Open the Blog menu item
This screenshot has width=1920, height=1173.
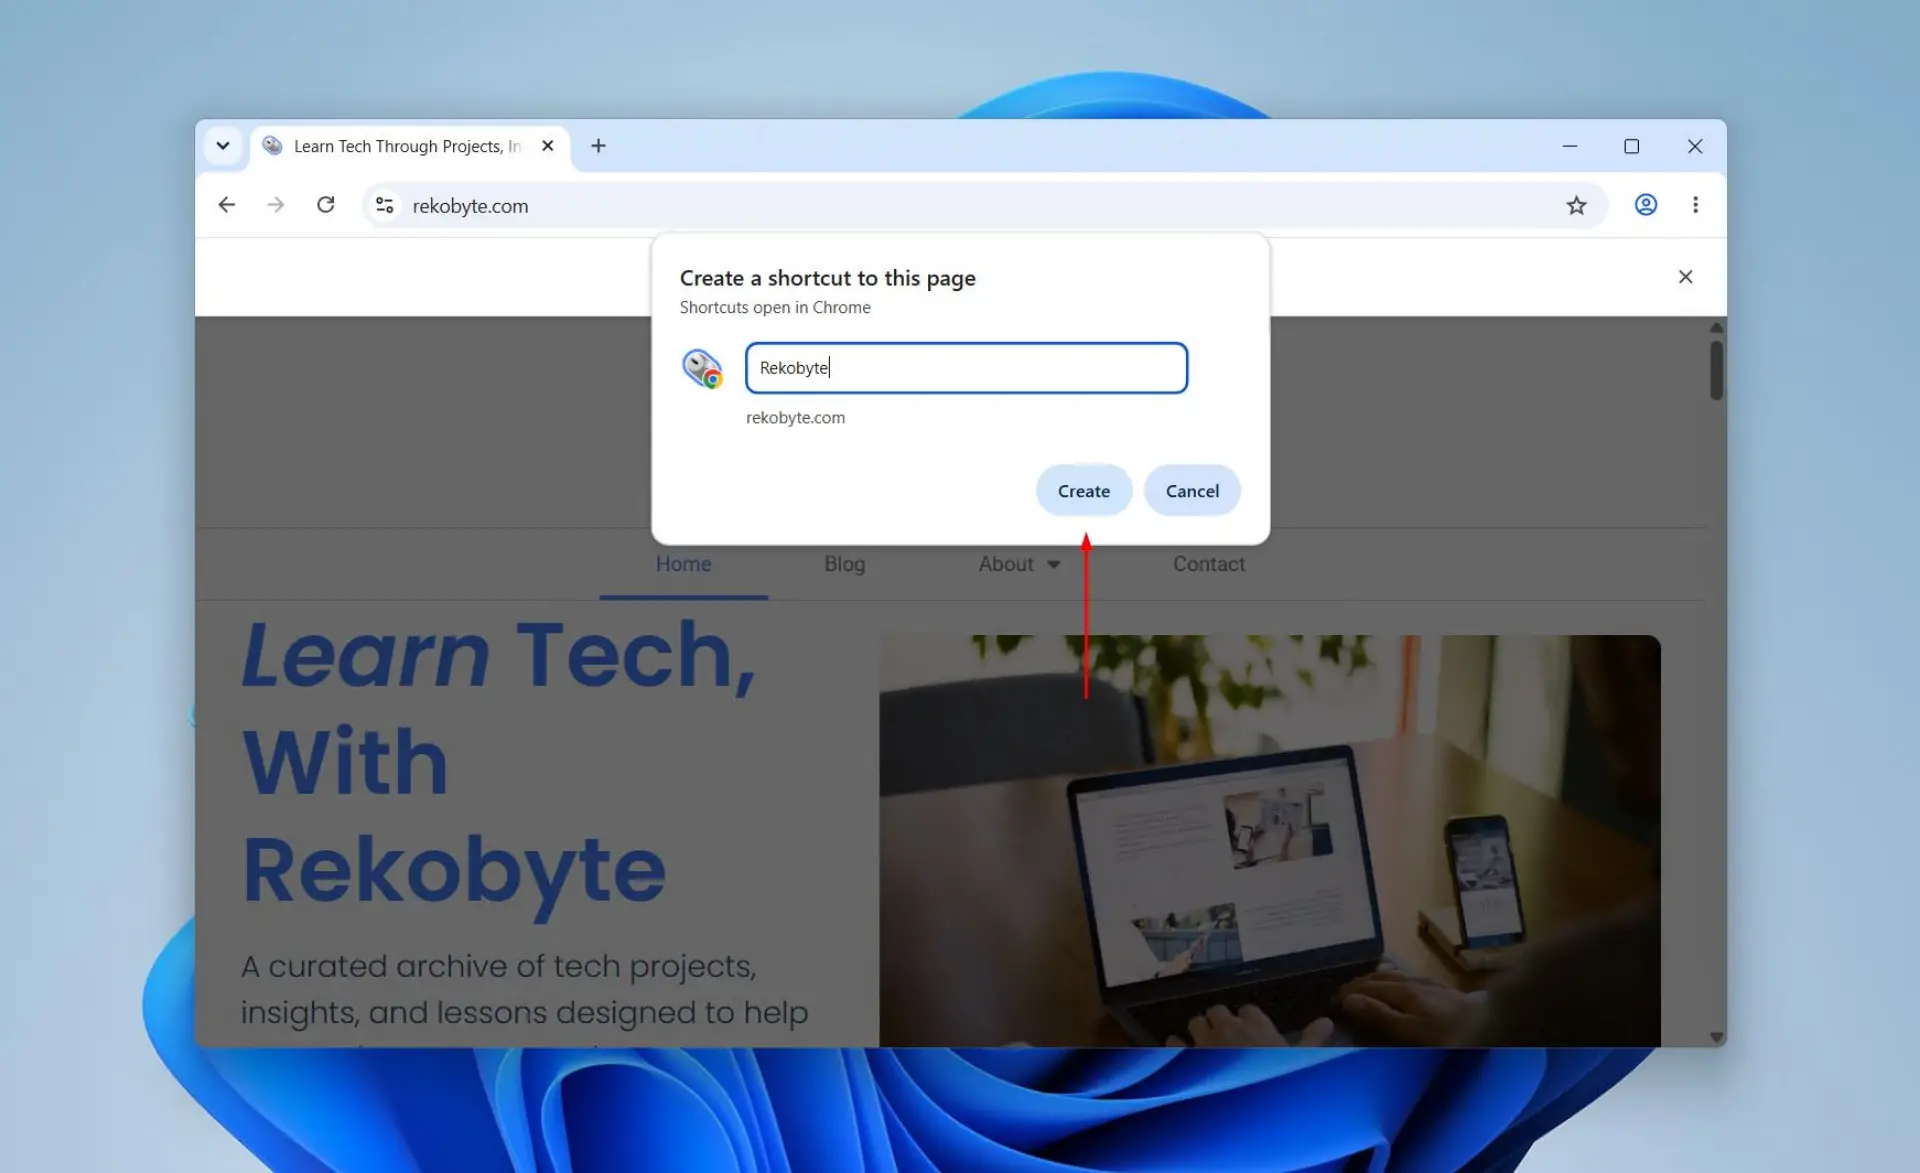(x=845, y=564)
